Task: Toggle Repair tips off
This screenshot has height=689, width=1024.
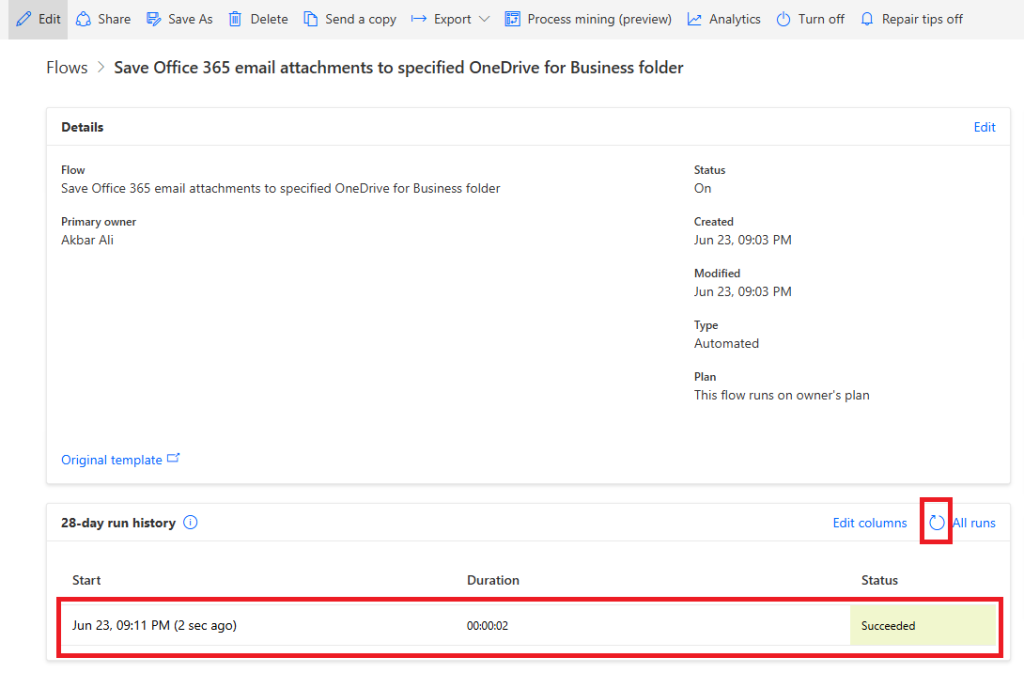Action: pyautogui.click(x=911, y=19)
